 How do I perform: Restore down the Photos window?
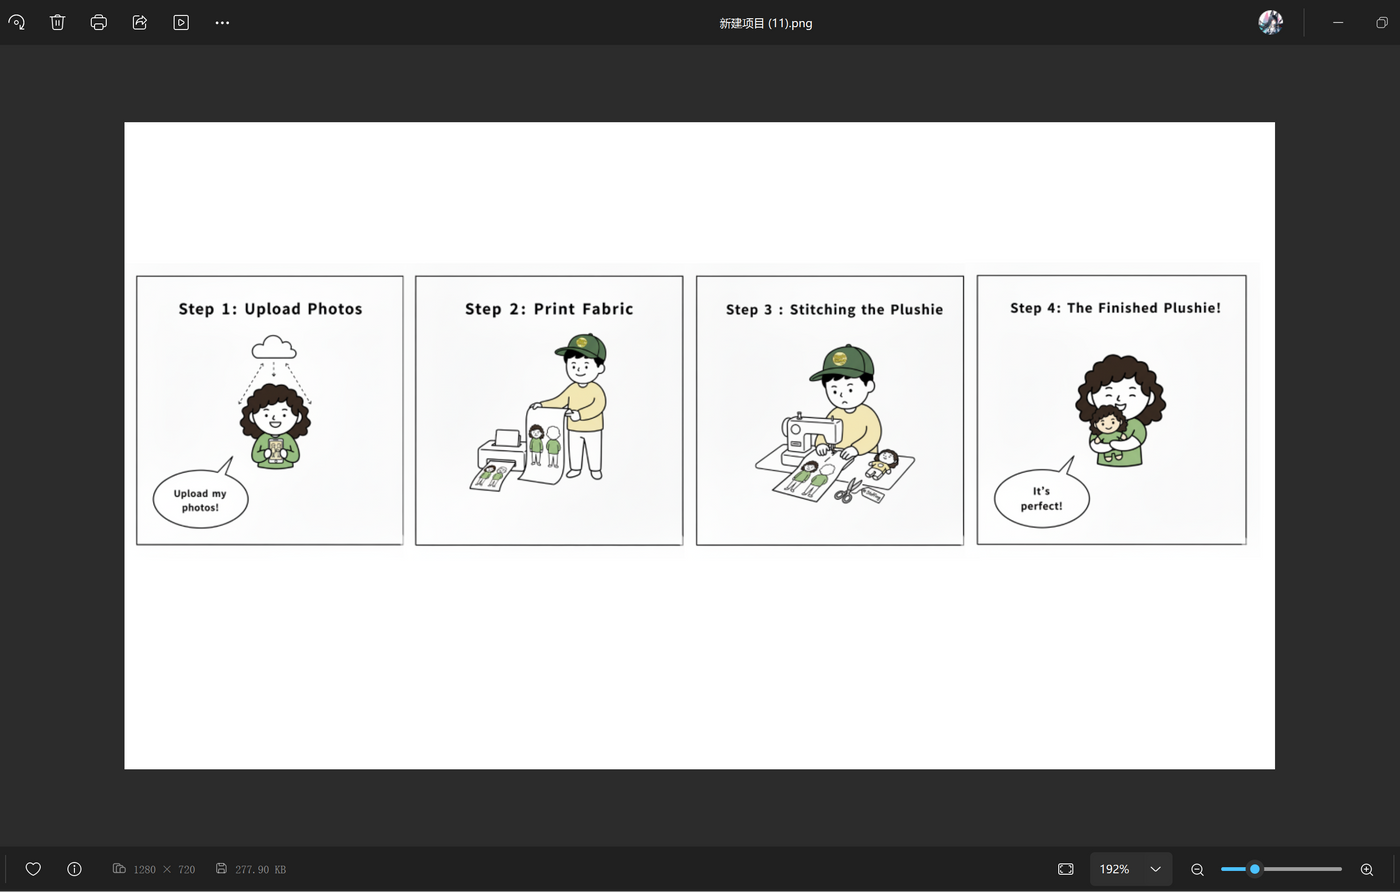[1381, 22]
